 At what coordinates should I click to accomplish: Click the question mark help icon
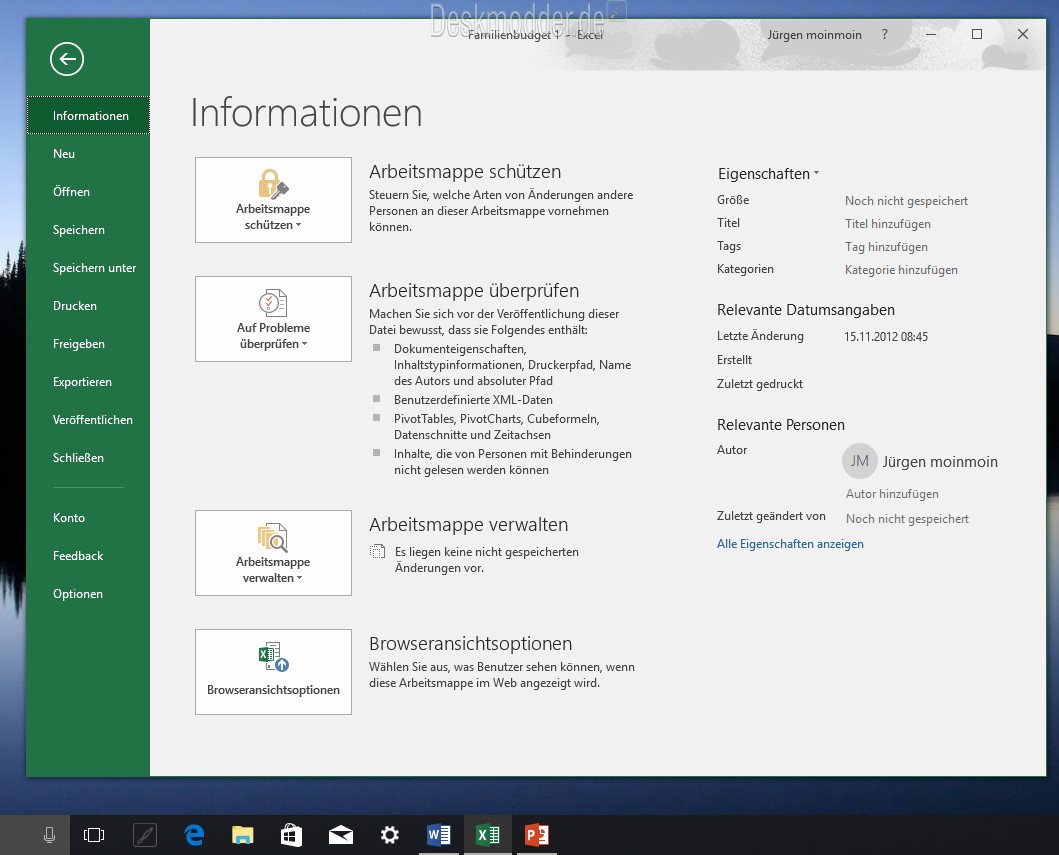(885, 34)
